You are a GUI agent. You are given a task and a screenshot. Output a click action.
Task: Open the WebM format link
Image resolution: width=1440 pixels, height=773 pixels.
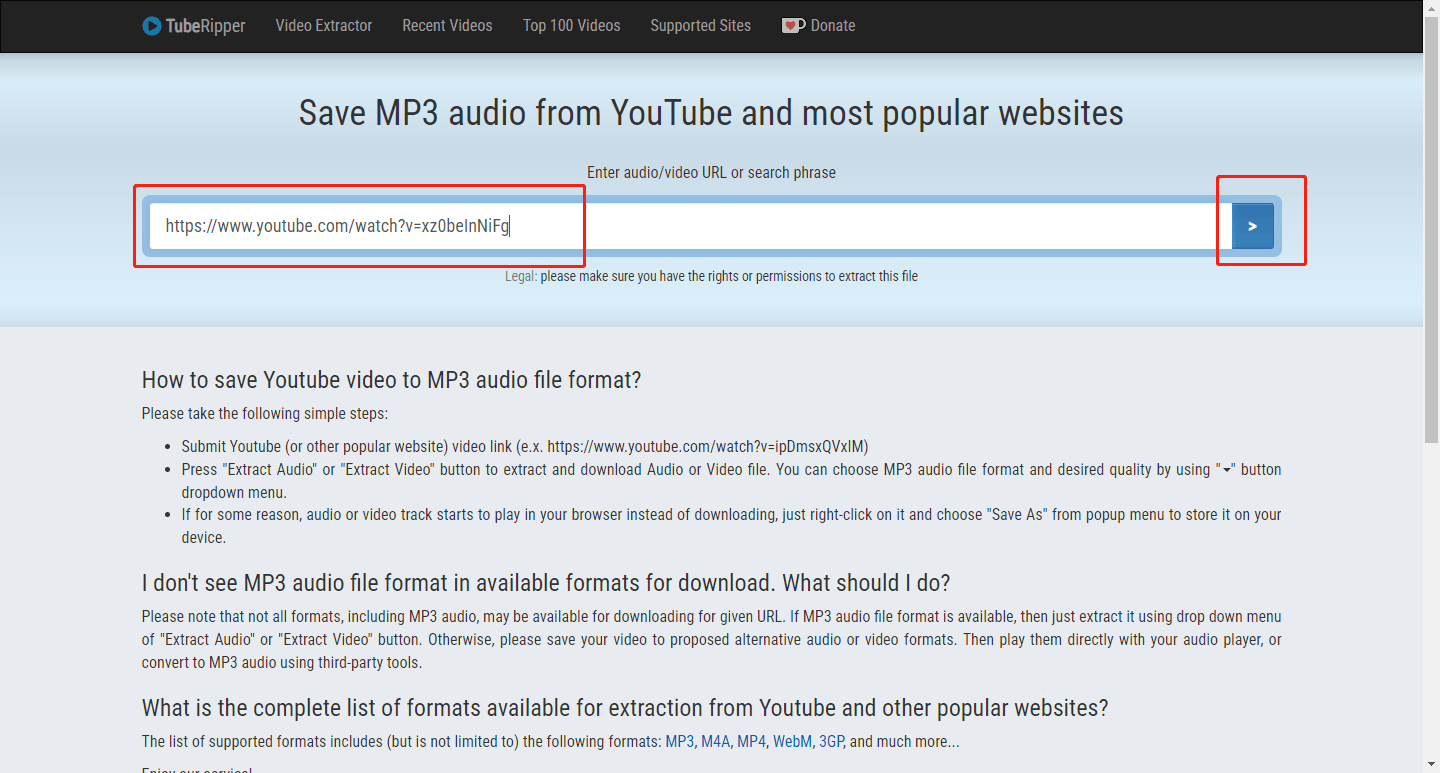point(792,742)
